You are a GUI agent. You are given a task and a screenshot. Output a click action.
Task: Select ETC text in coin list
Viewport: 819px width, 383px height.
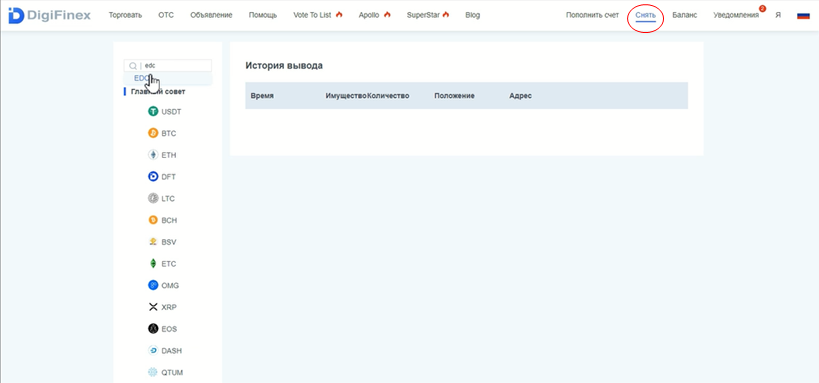point(169,264)
